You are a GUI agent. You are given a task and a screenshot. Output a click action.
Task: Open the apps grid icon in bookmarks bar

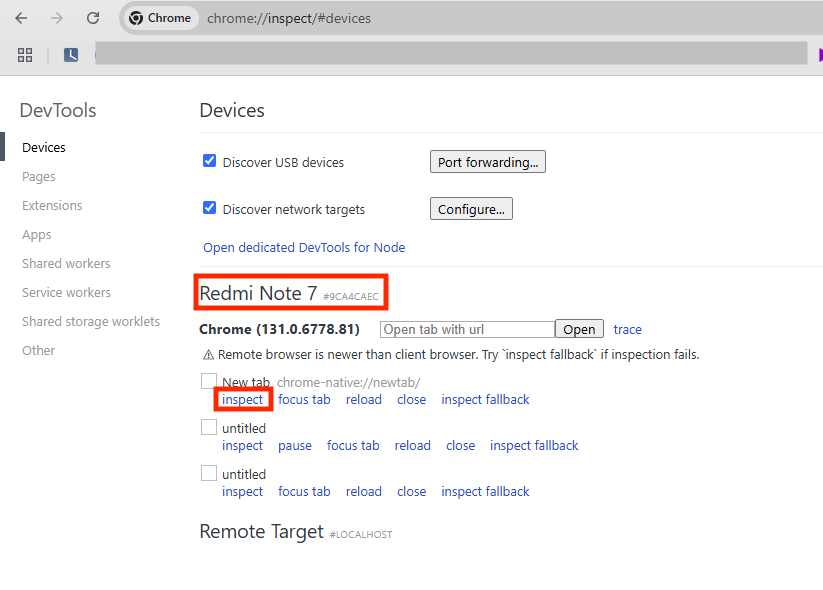pos(25,55)
